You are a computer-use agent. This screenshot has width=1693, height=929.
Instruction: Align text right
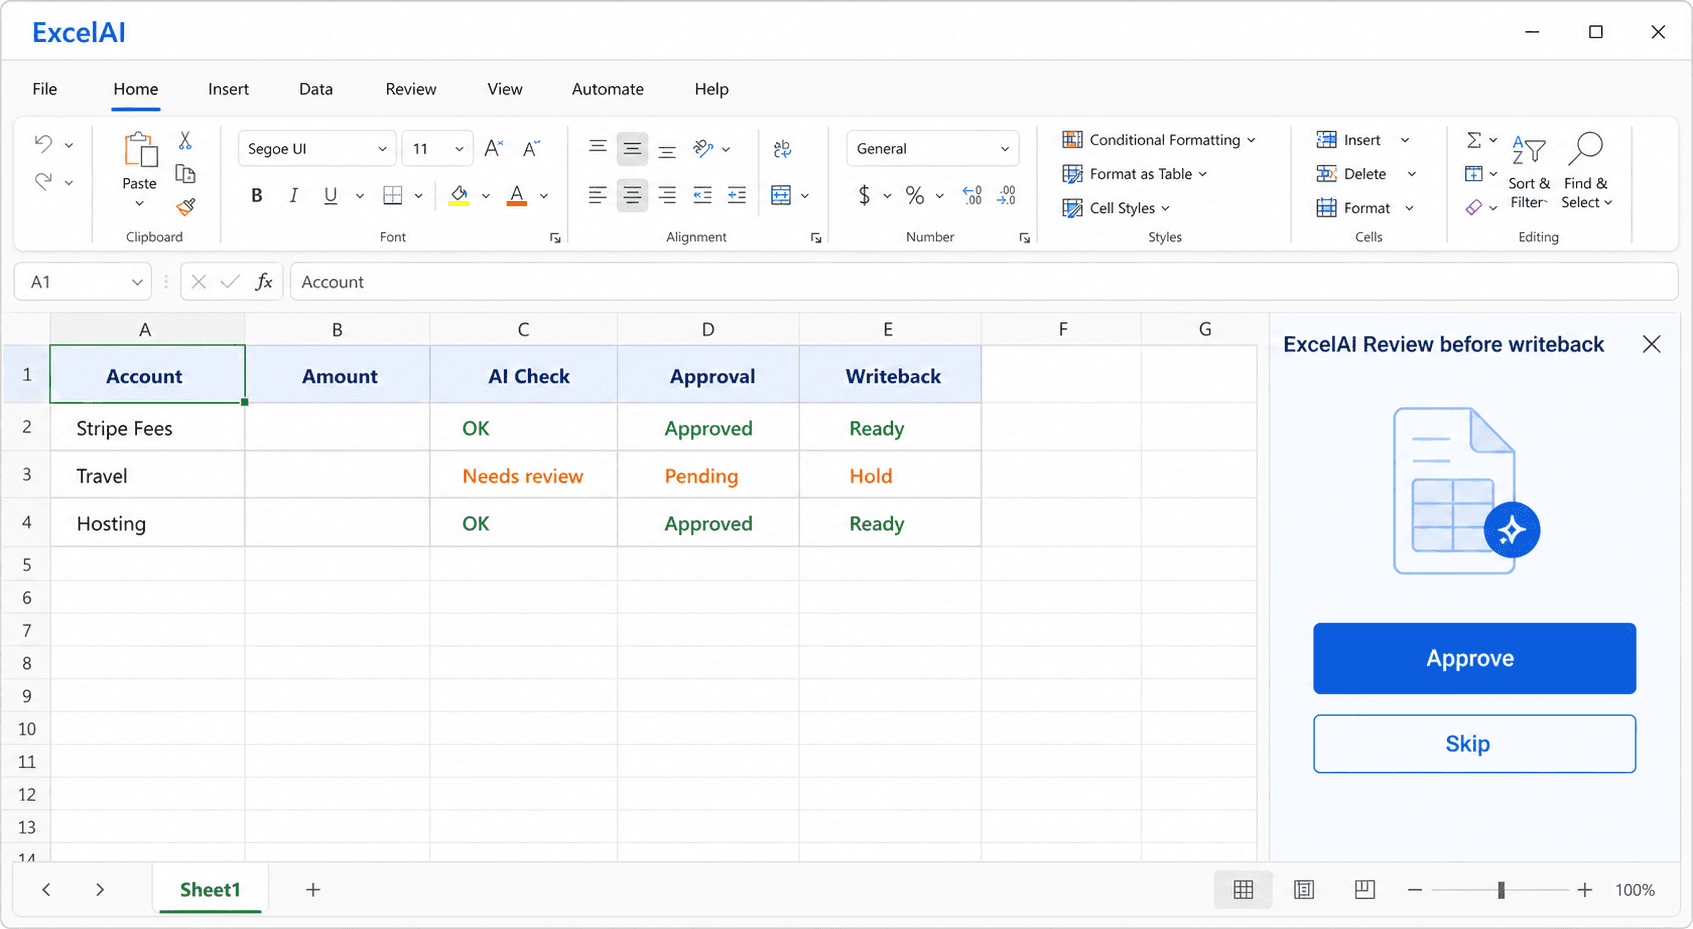pyautogui.click(x=667, y=195)
